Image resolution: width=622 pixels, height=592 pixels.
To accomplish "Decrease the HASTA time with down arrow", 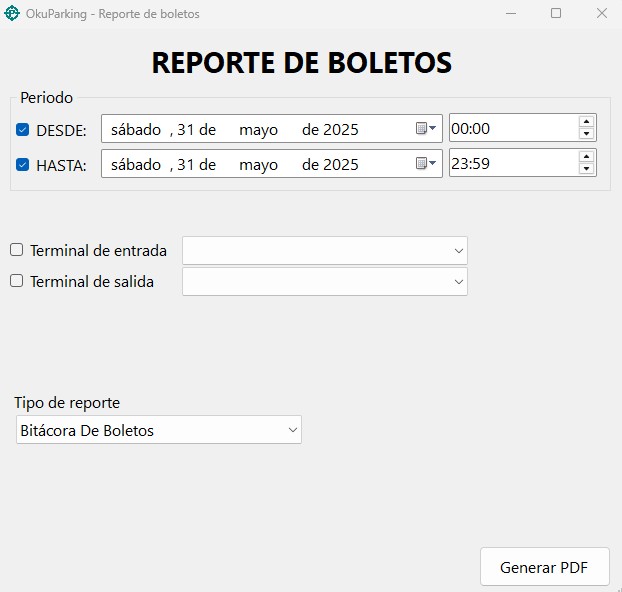I will [586, 170].
